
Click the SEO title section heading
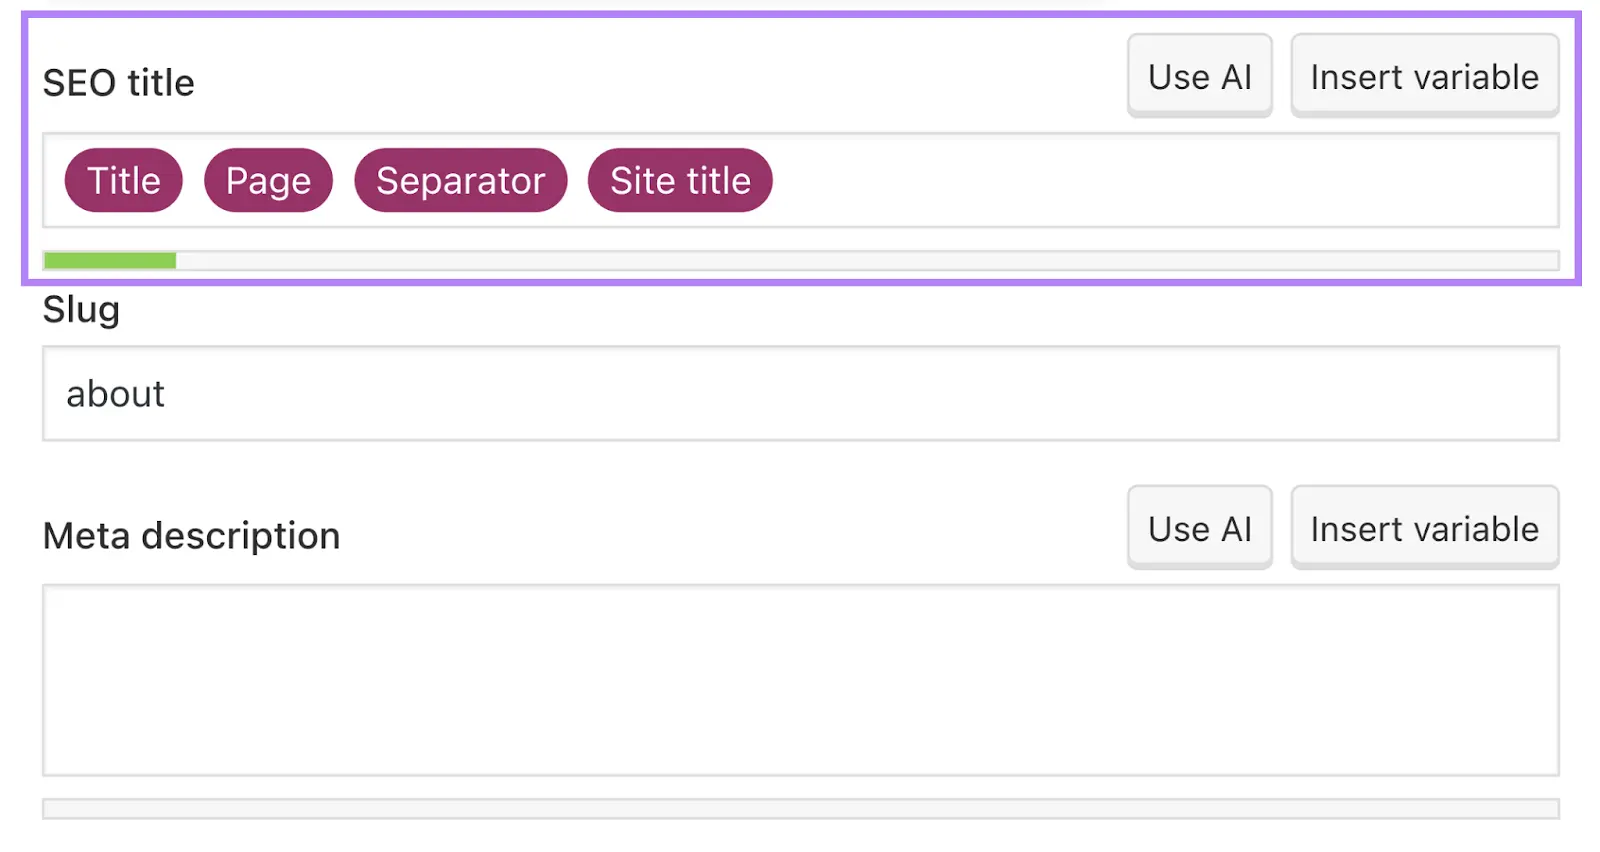coord(118,82)
